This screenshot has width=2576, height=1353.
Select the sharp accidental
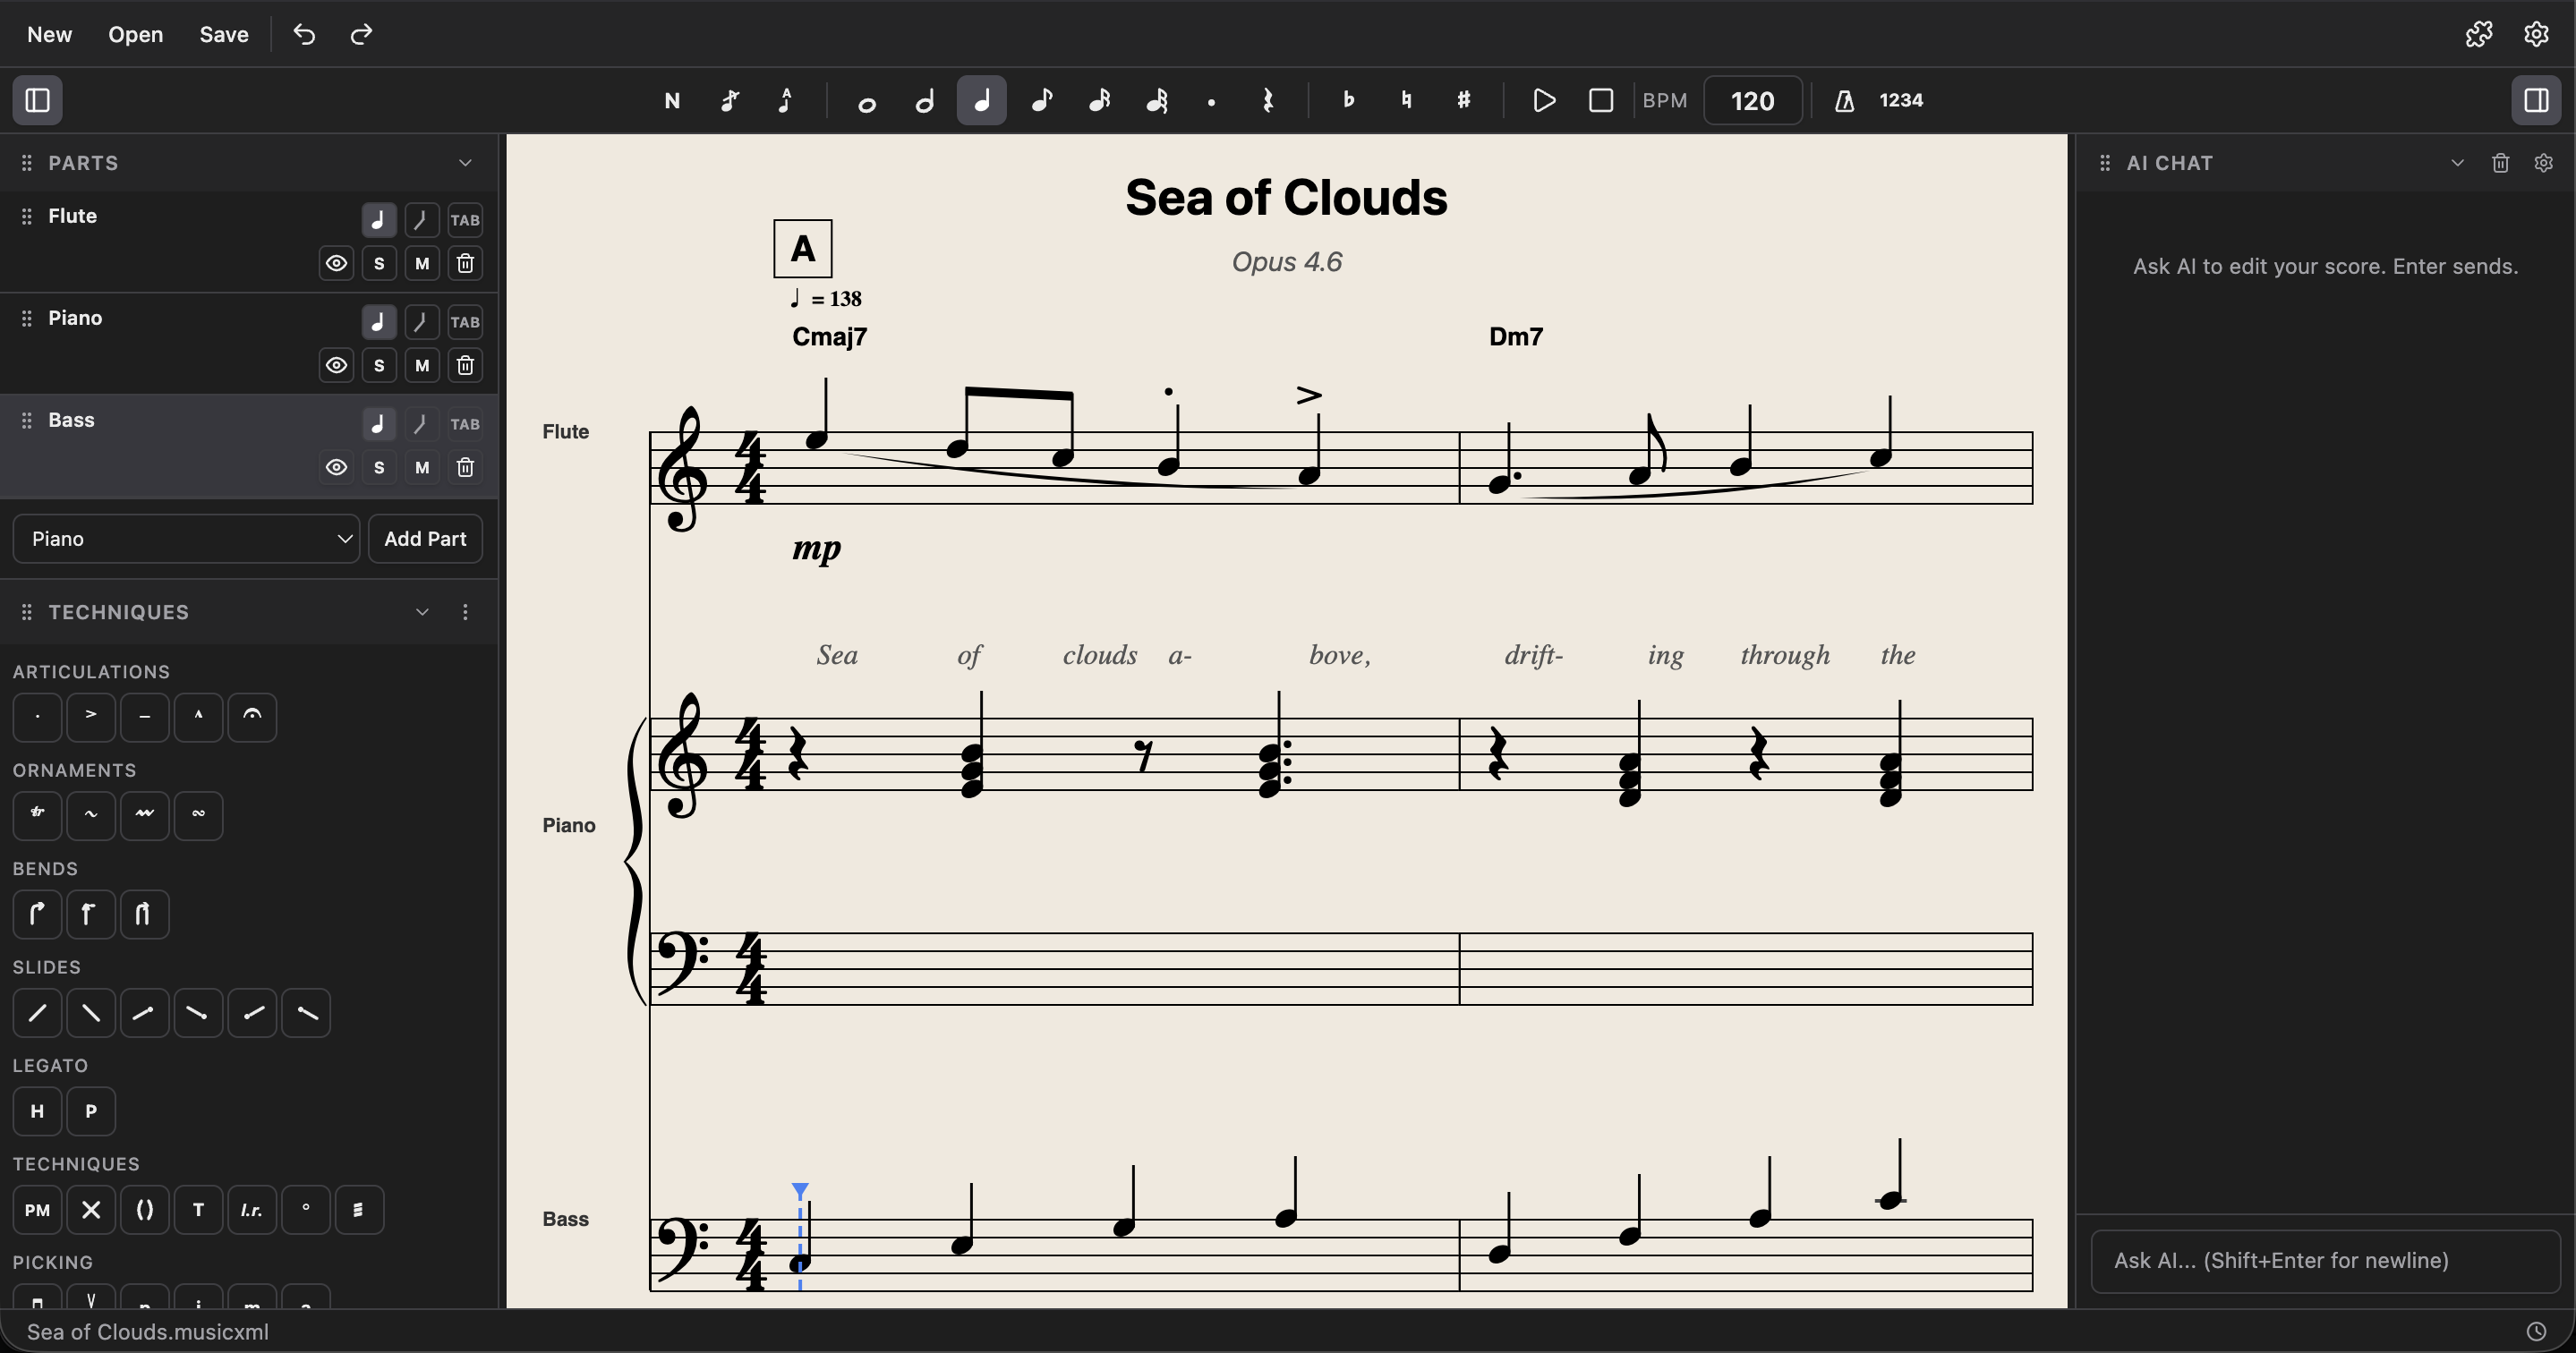point(1464,100)
